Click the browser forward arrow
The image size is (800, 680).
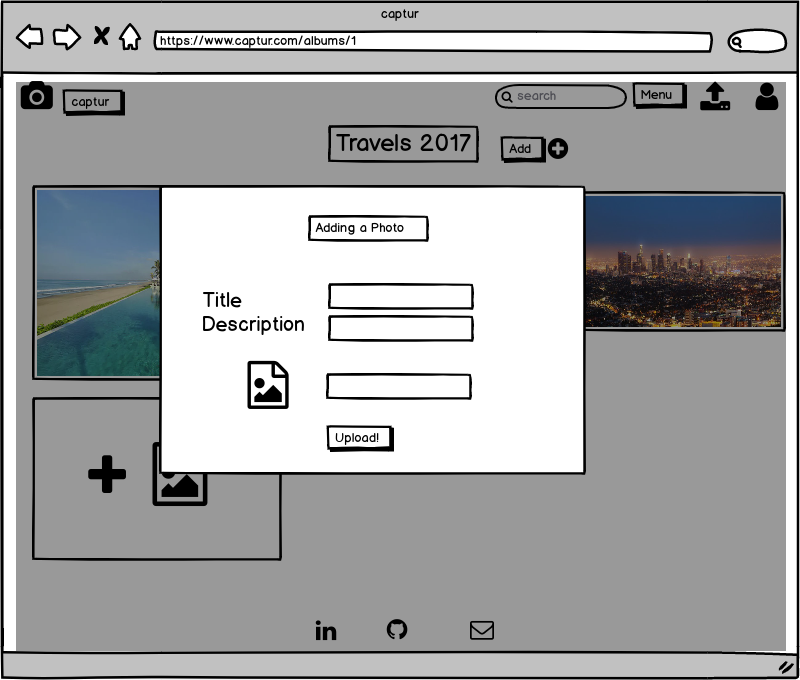pos(67,37)
